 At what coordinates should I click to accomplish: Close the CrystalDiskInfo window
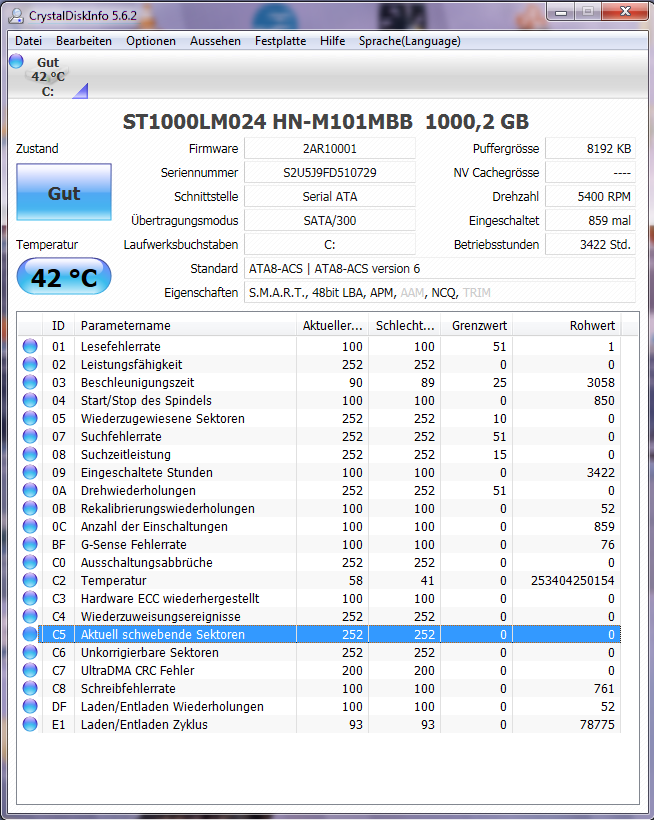pyautogui.click(x=625, y=12)
